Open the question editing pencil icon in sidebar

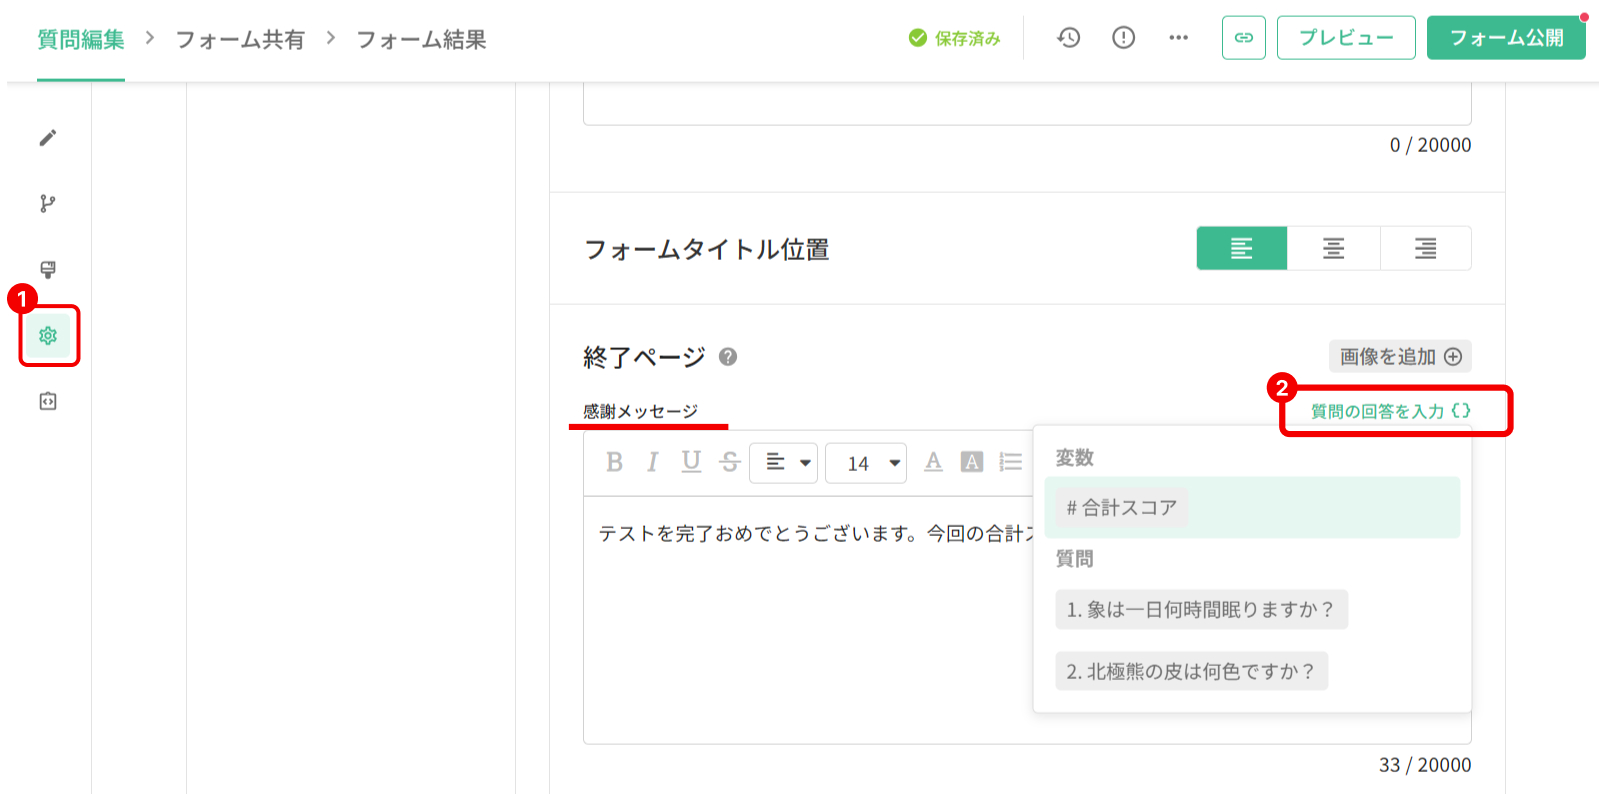48,138
